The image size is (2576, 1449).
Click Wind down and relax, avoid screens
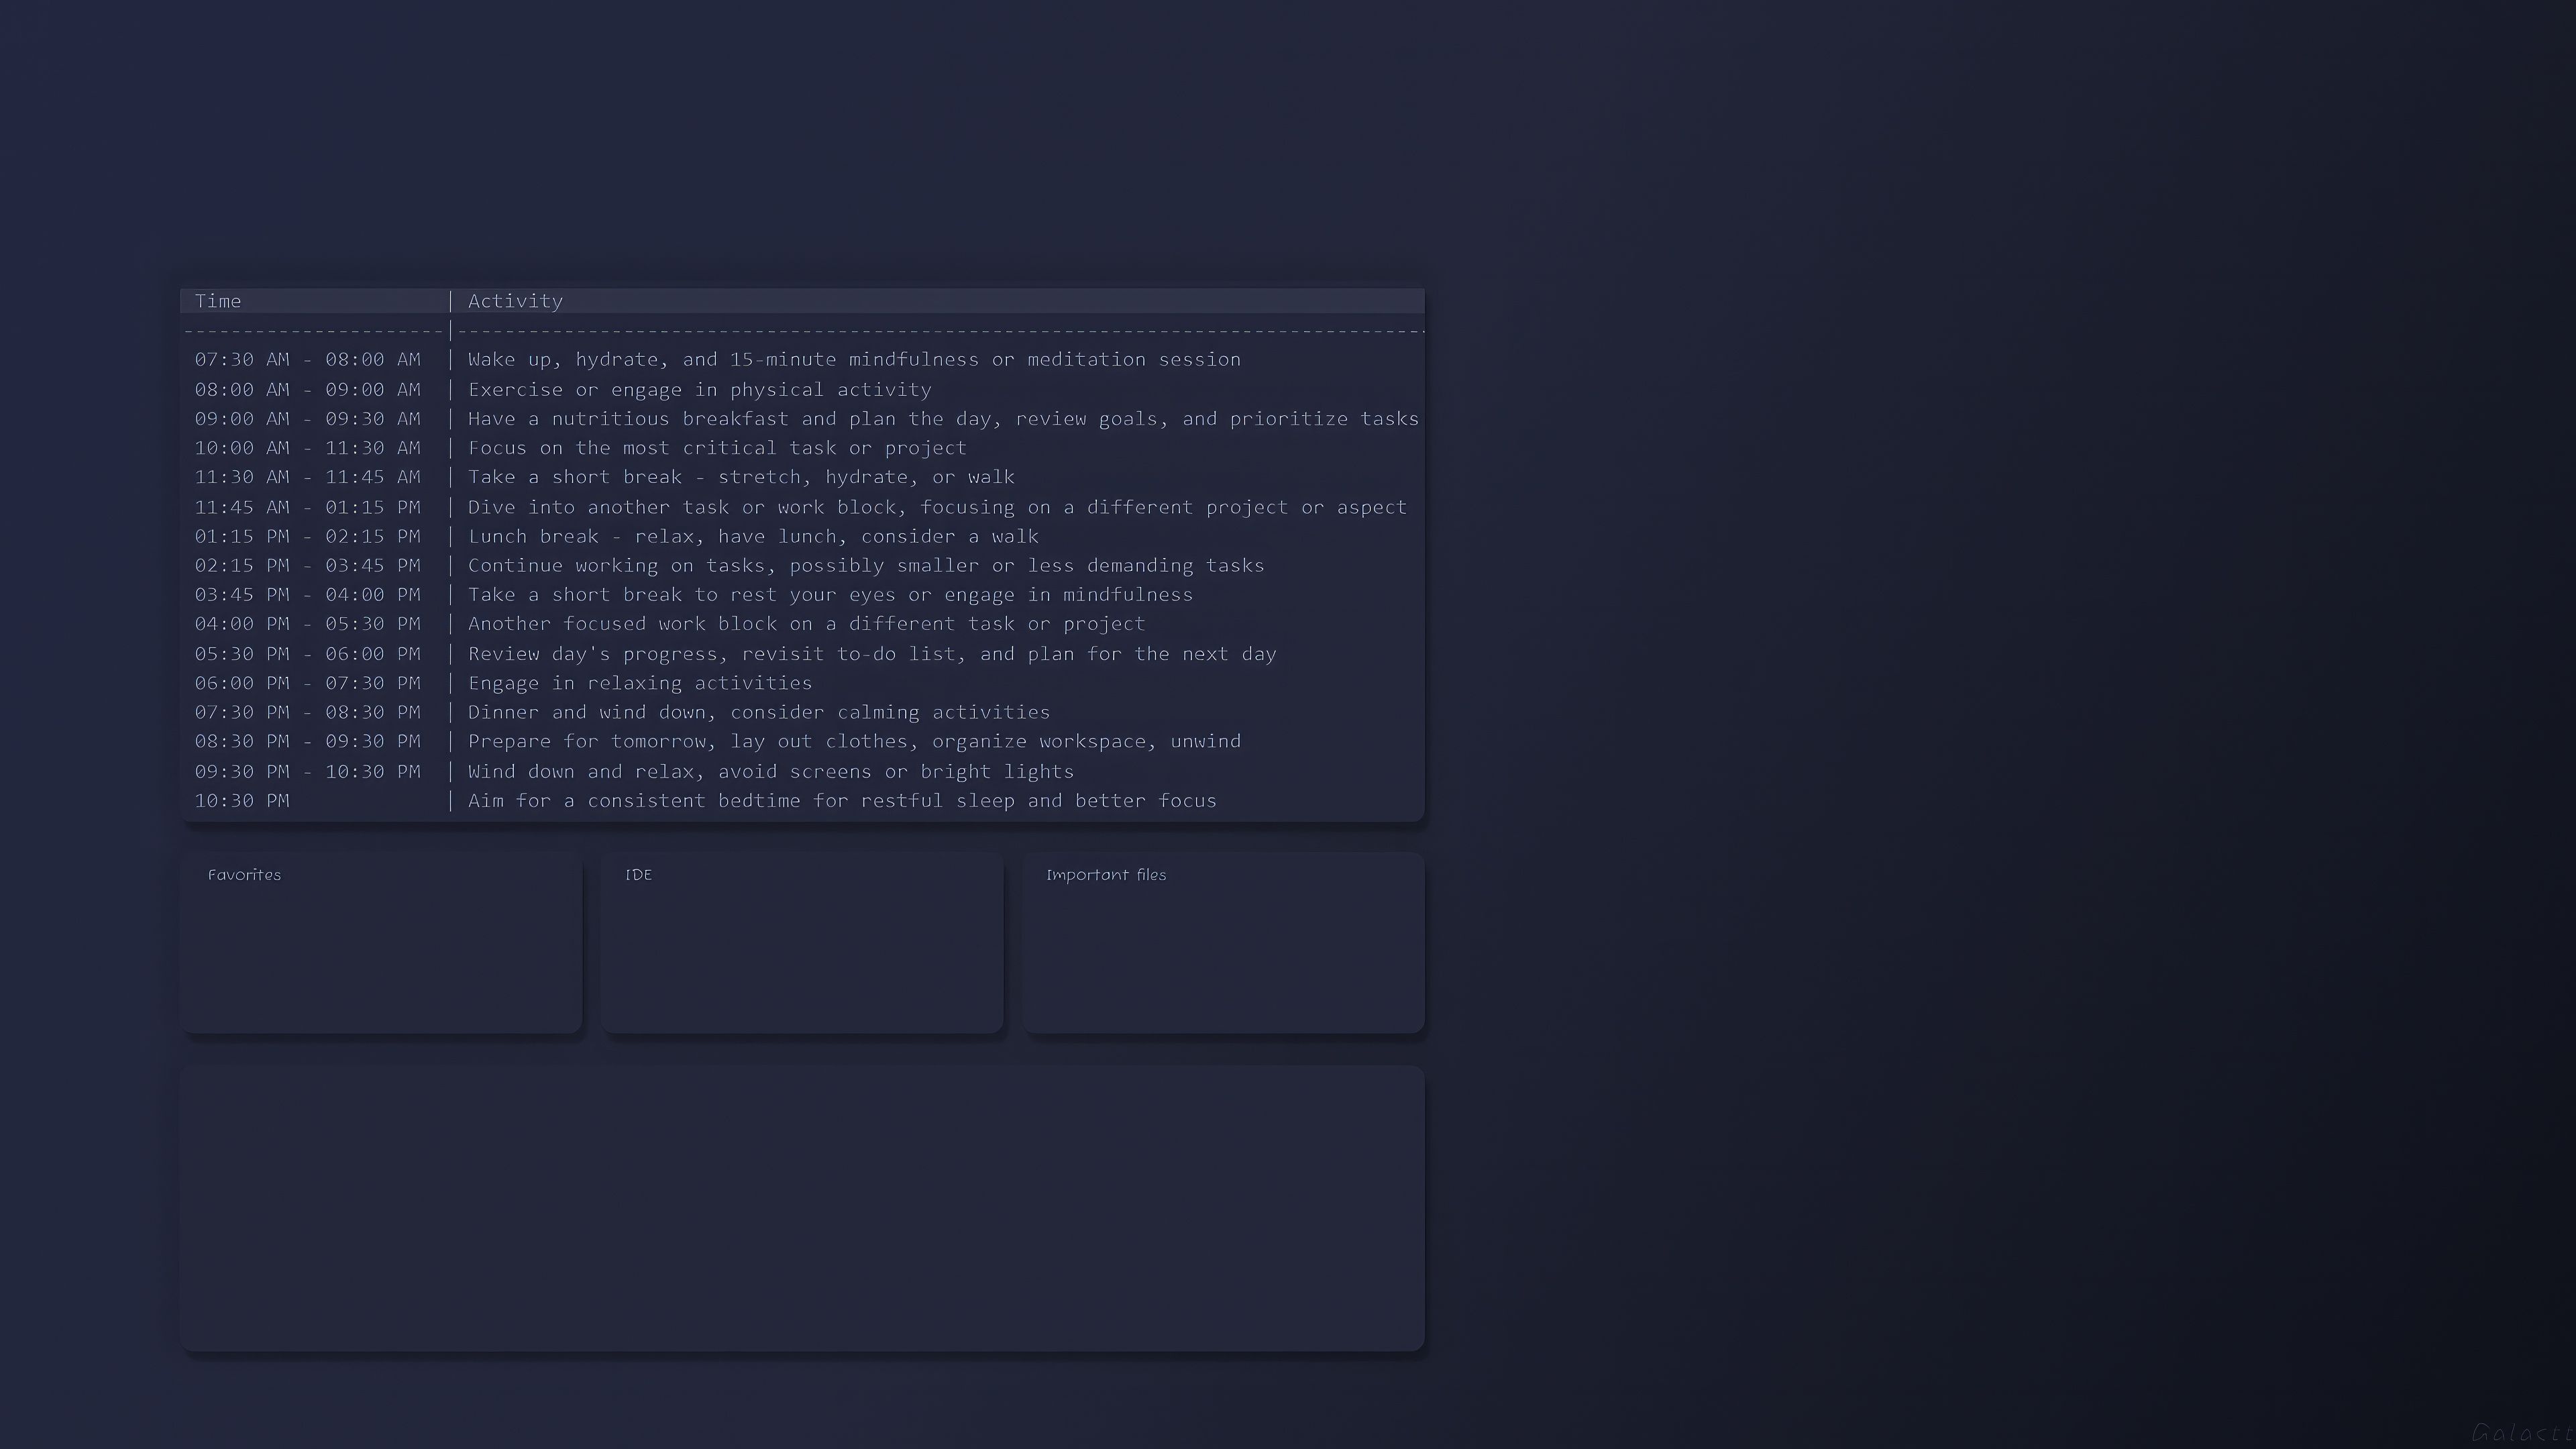[x=771, y=772]
